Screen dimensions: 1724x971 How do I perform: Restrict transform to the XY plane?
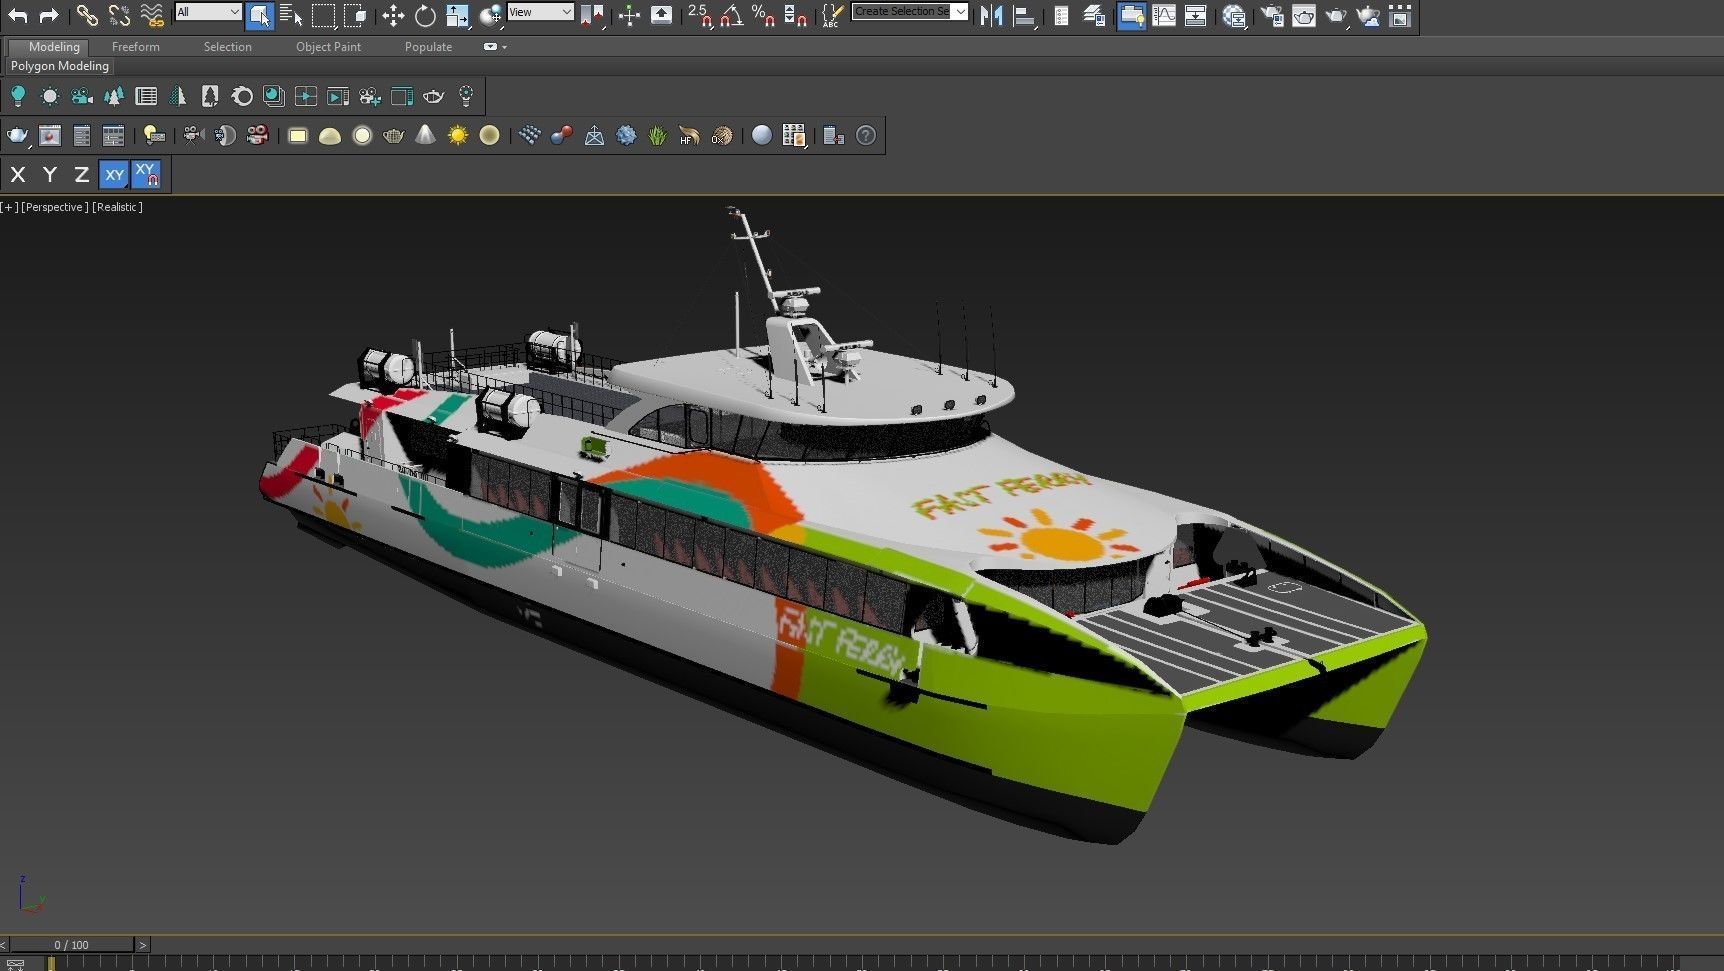pyautogui.click(x=114, y=175)
